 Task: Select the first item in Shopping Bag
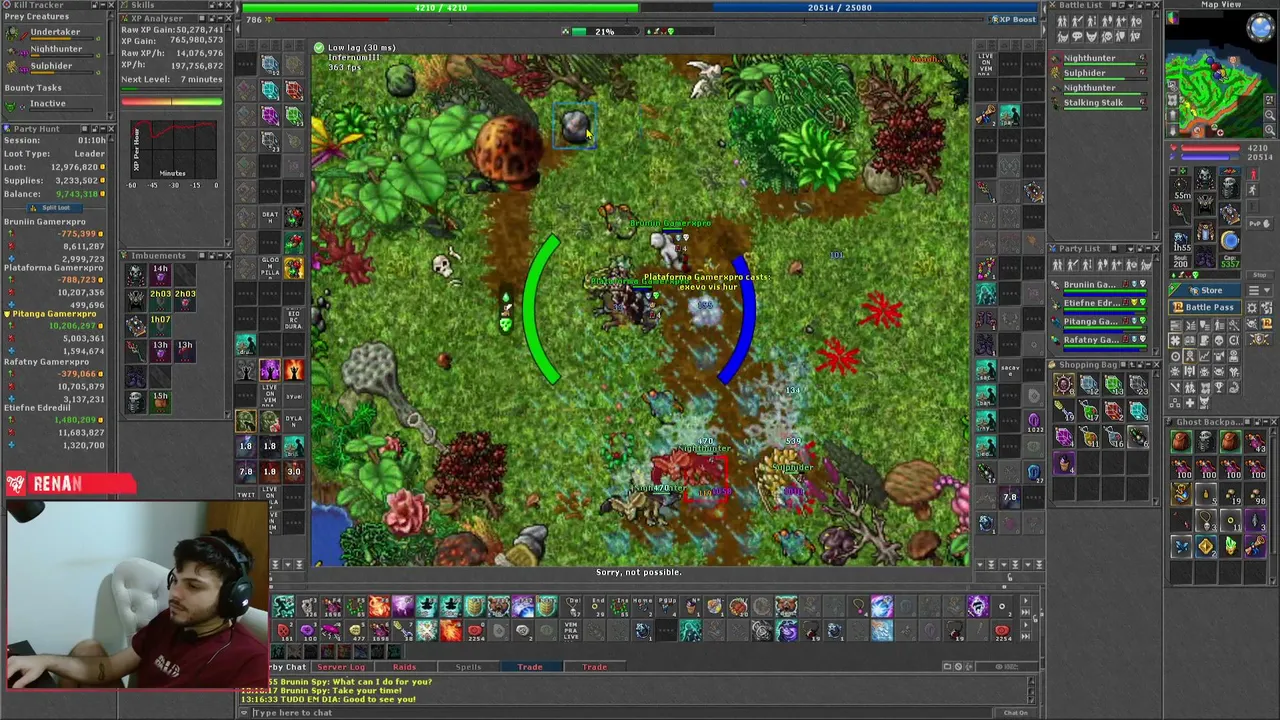(x=1063, y=386)
